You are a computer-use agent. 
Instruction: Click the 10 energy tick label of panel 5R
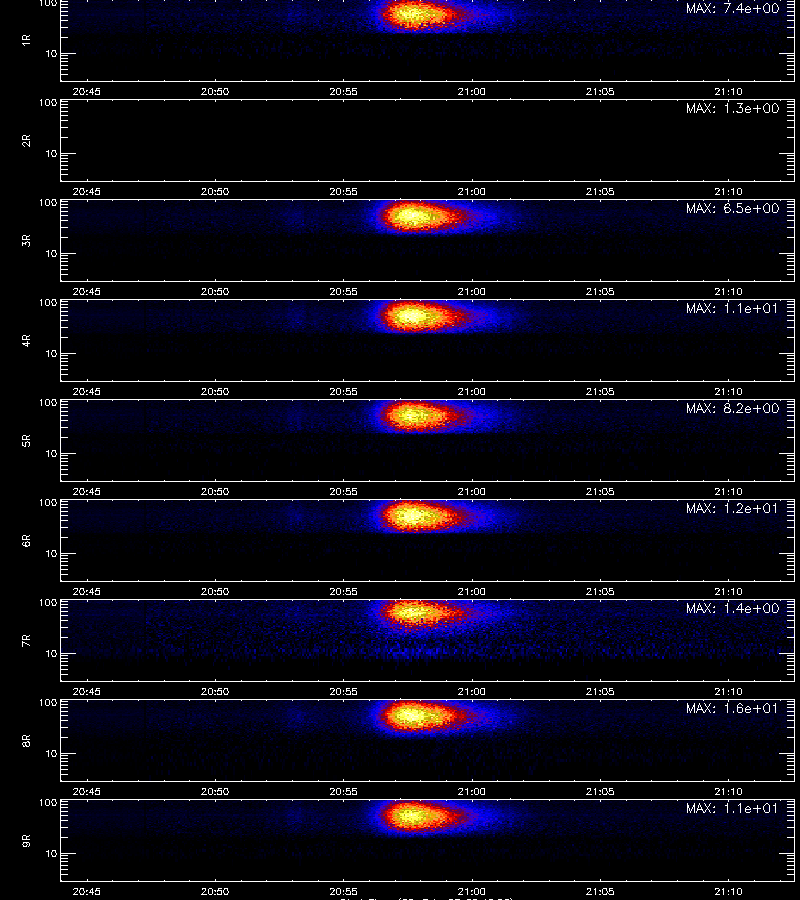pos(52,453)
